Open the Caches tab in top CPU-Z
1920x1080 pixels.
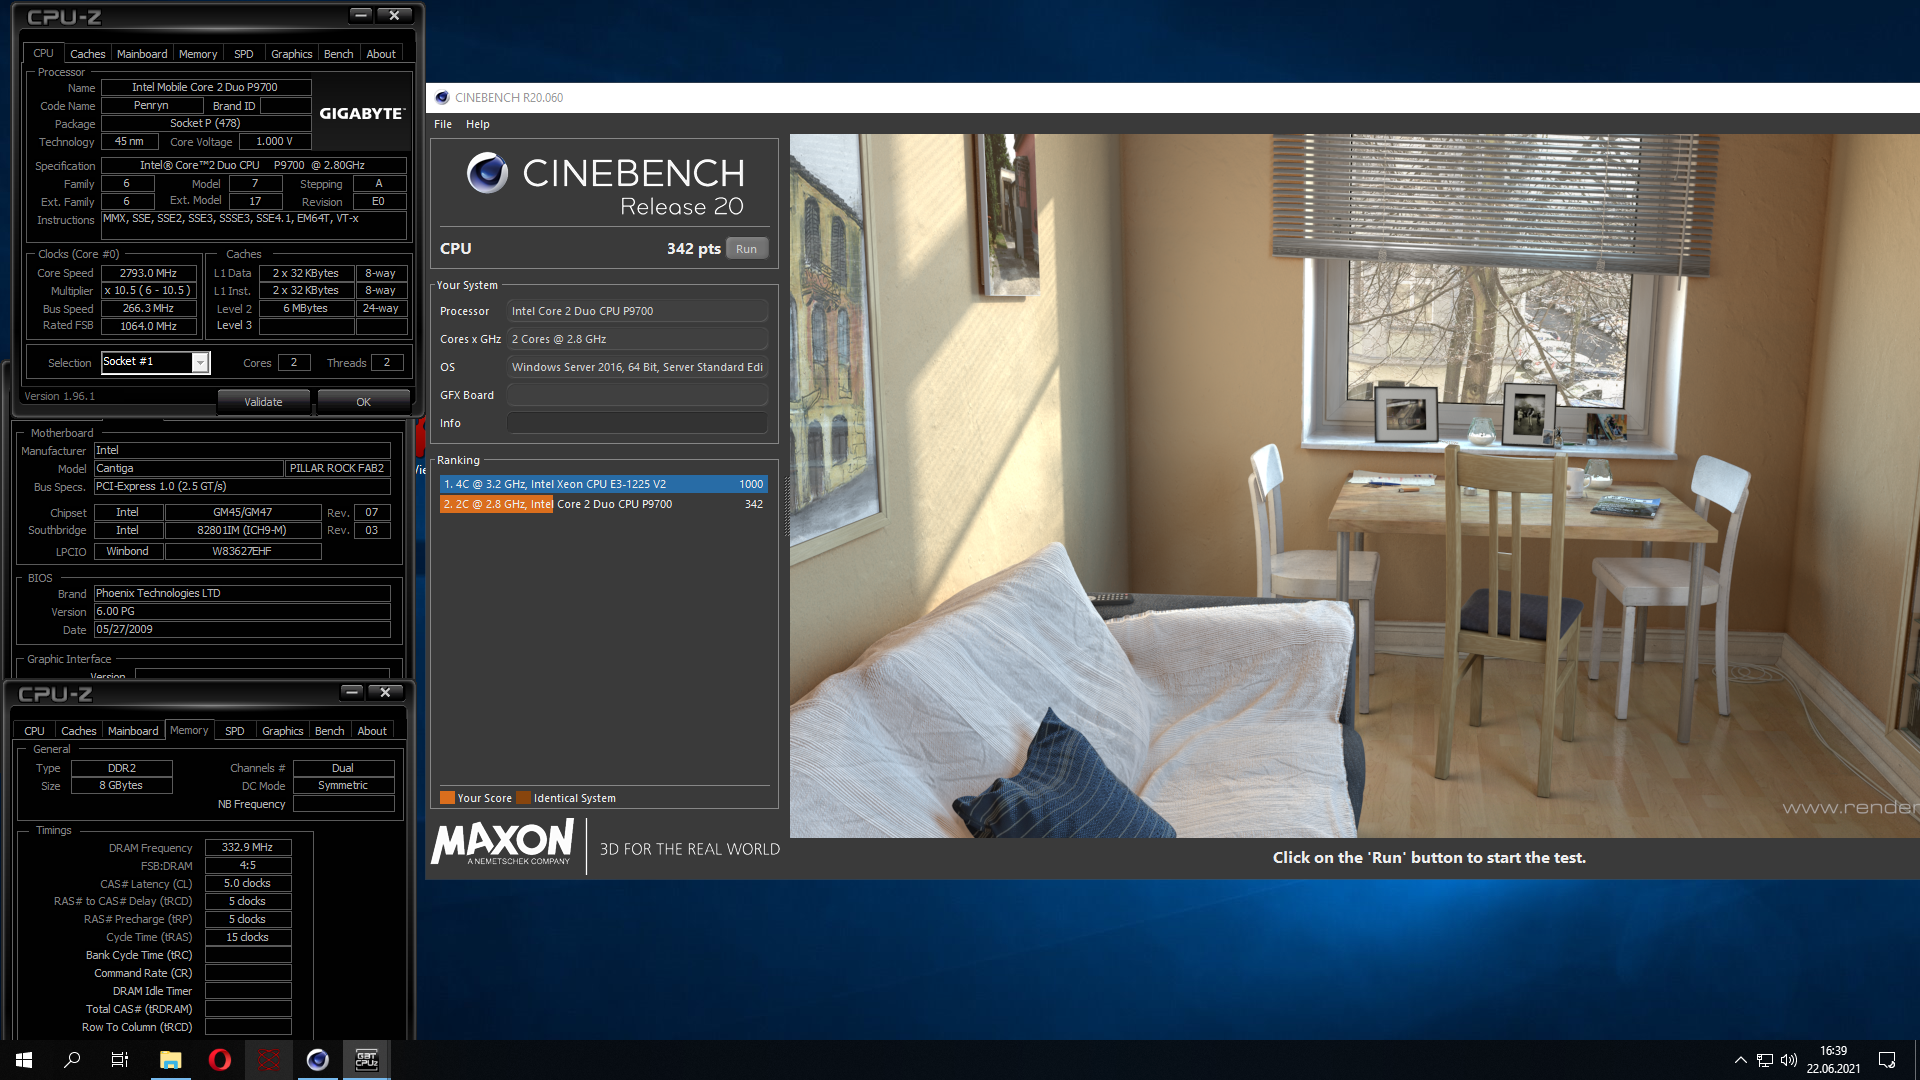(87, 54)
